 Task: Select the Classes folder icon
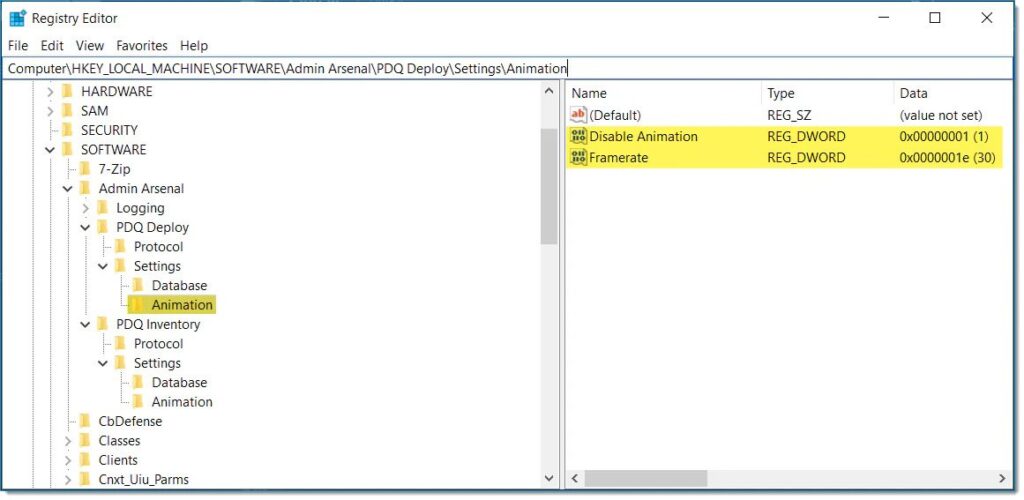point(85,441)
